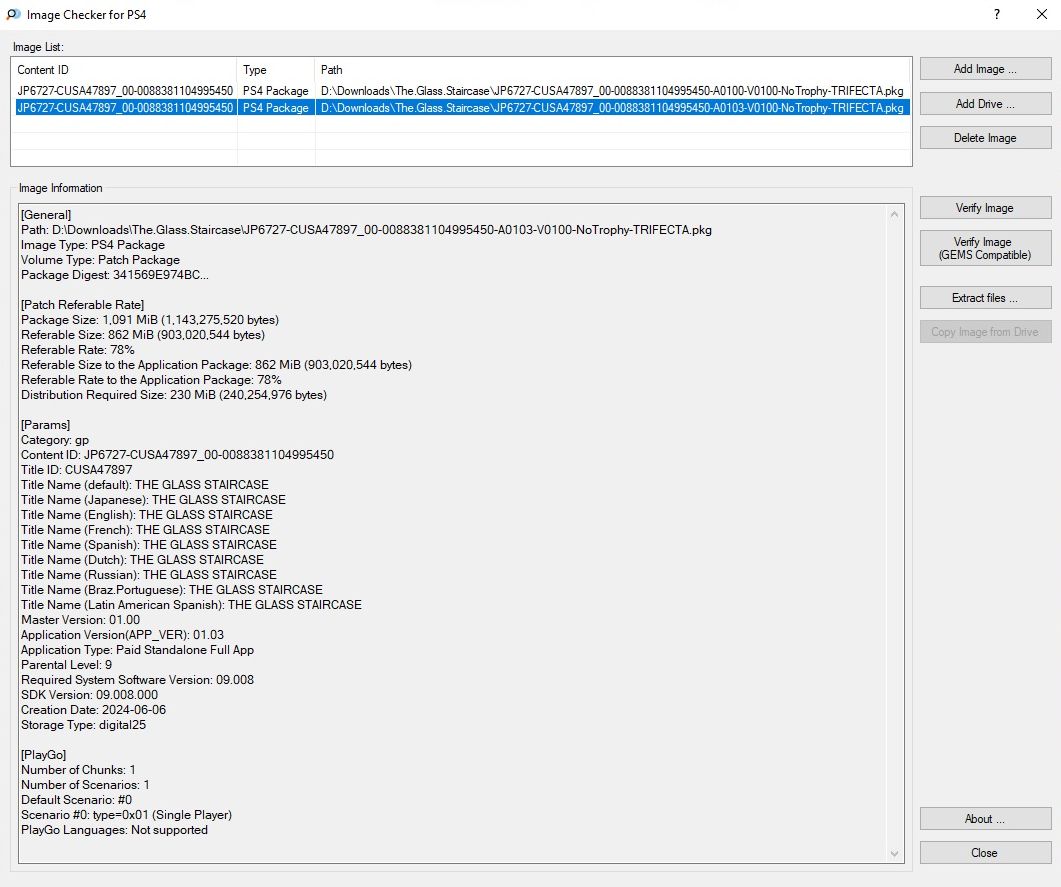Click the Referable Rate: 78% line
1061x887 pixels.
[78, 350]
